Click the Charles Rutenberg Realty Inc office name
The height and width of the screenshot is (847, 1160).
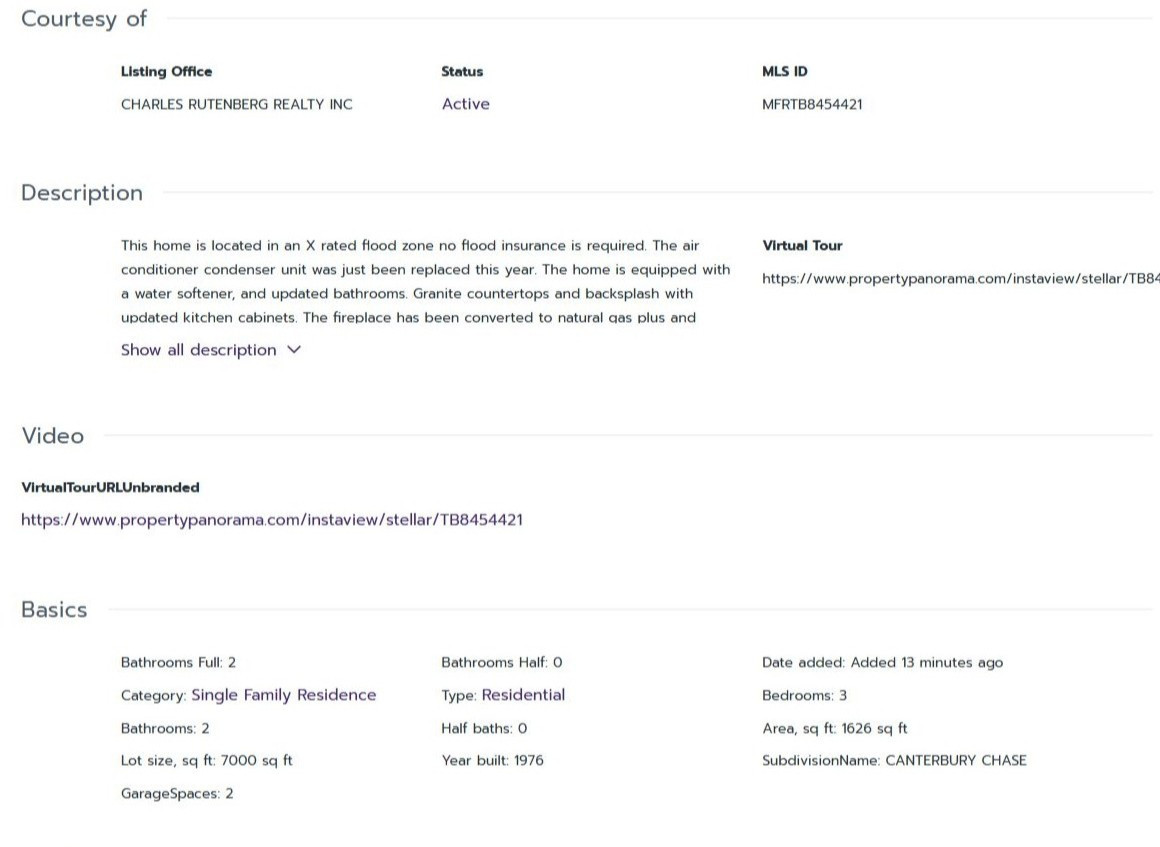click(x=236, y=104)
